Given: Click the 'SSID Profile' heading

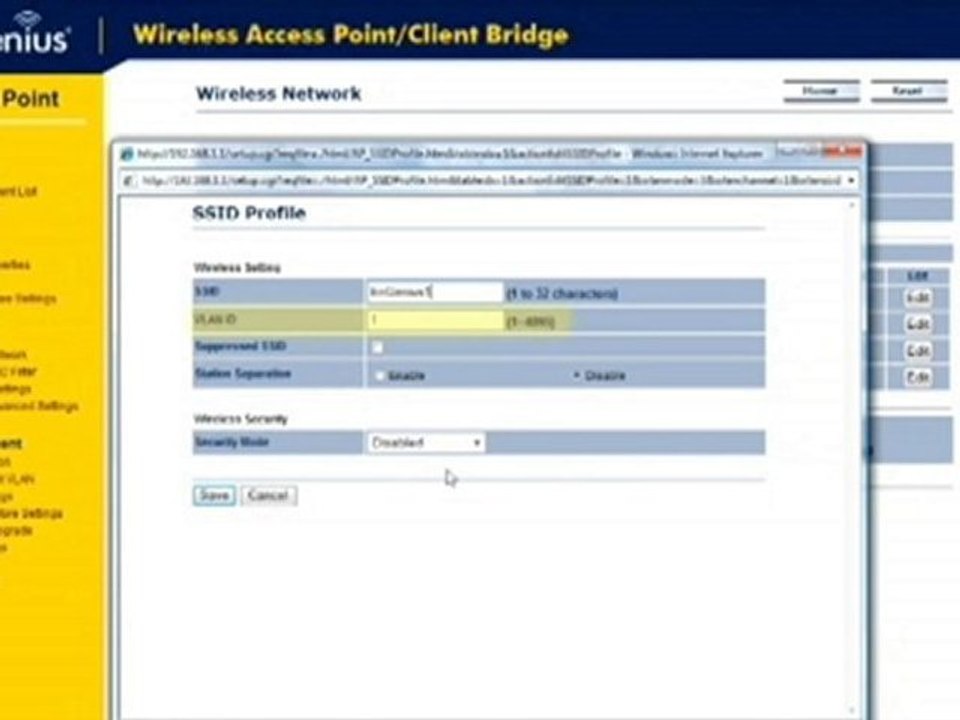Looking at the screenshot, I should 249,213.
